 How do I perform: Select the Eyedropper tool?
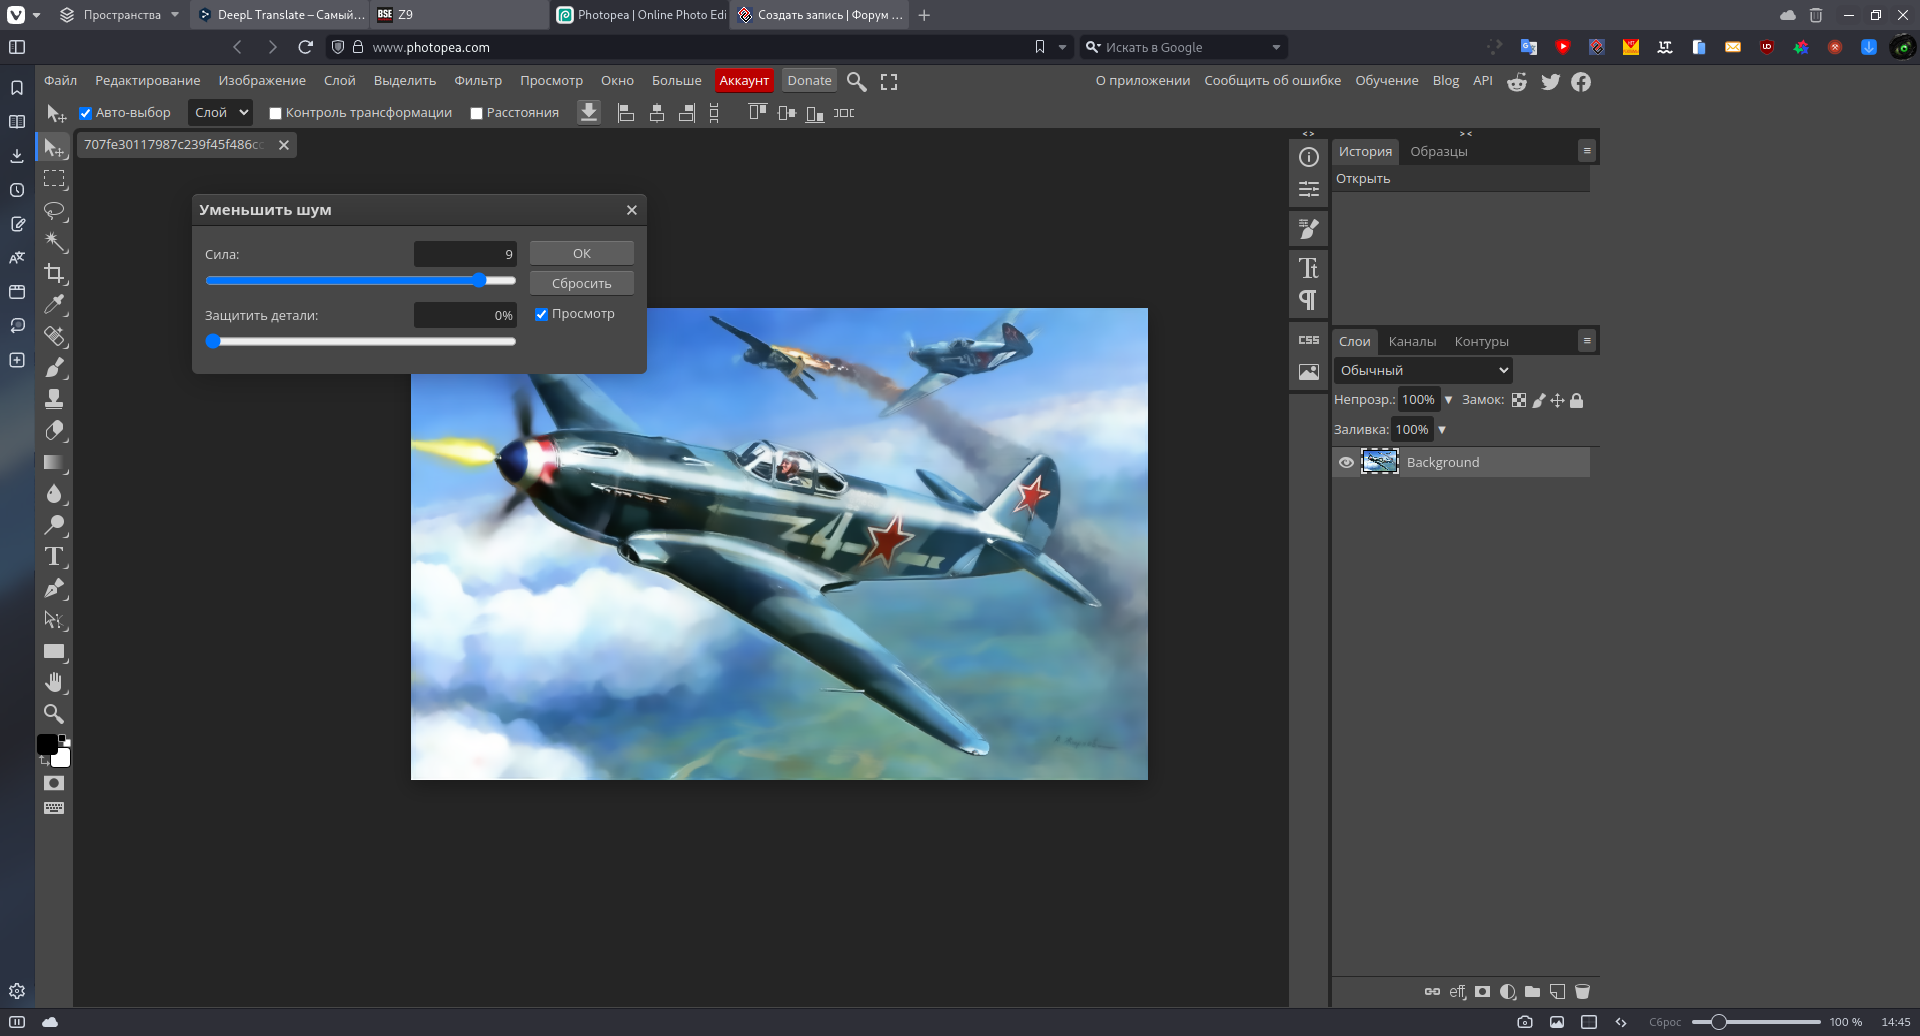pos(54,304)
